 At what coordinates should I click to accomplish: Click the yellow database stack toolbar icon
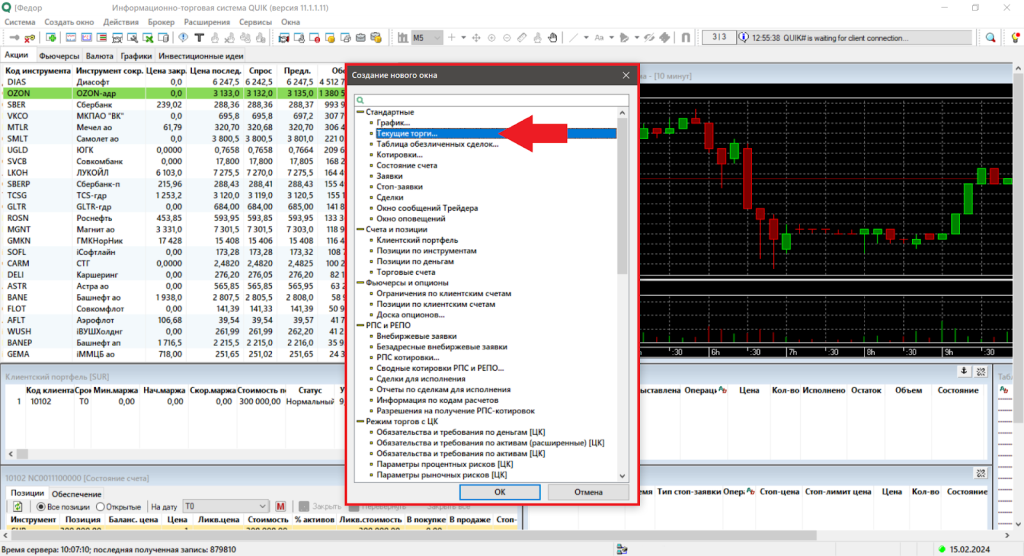click(x=376, y=38)
